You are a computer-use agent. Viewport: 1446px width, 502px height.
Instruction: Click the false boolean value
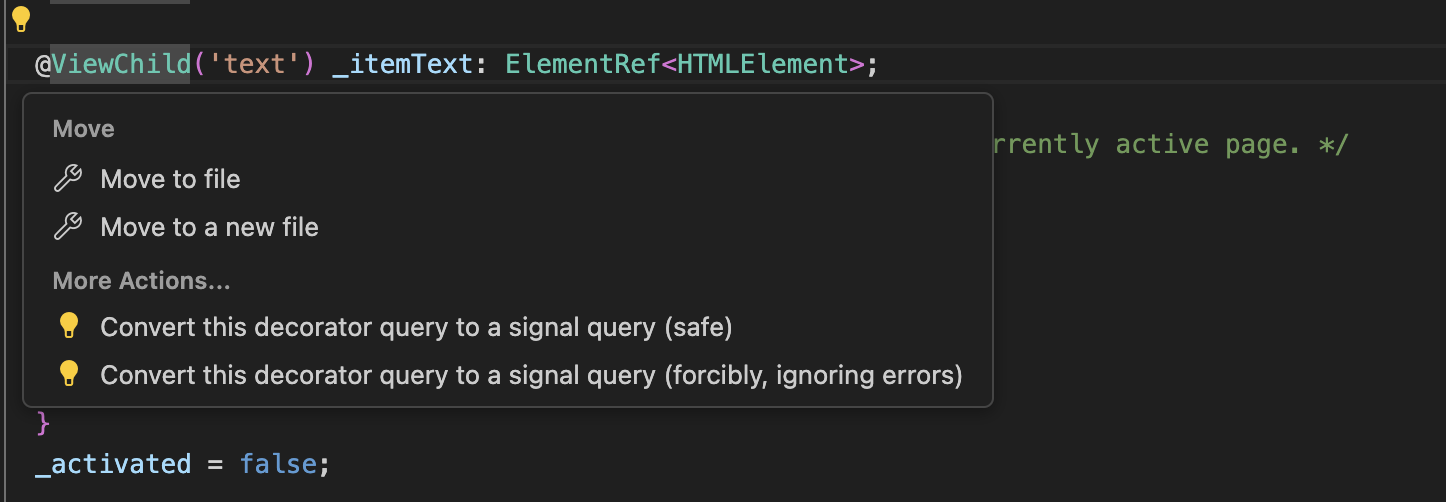click(278, 464)
